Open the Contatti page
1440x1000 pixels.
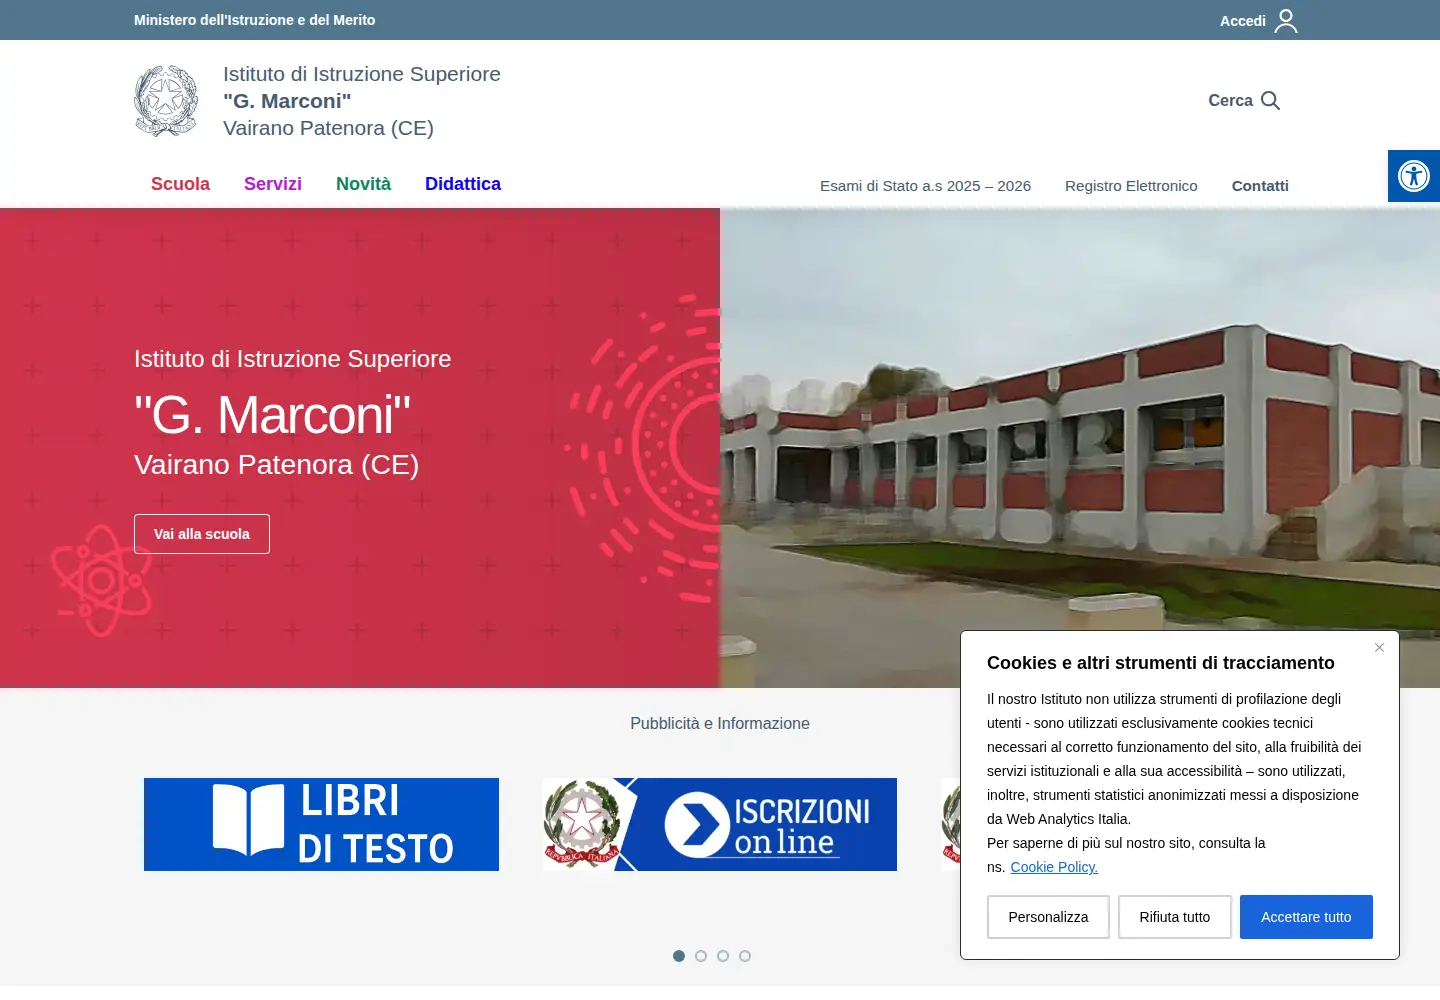point(1260,186)
